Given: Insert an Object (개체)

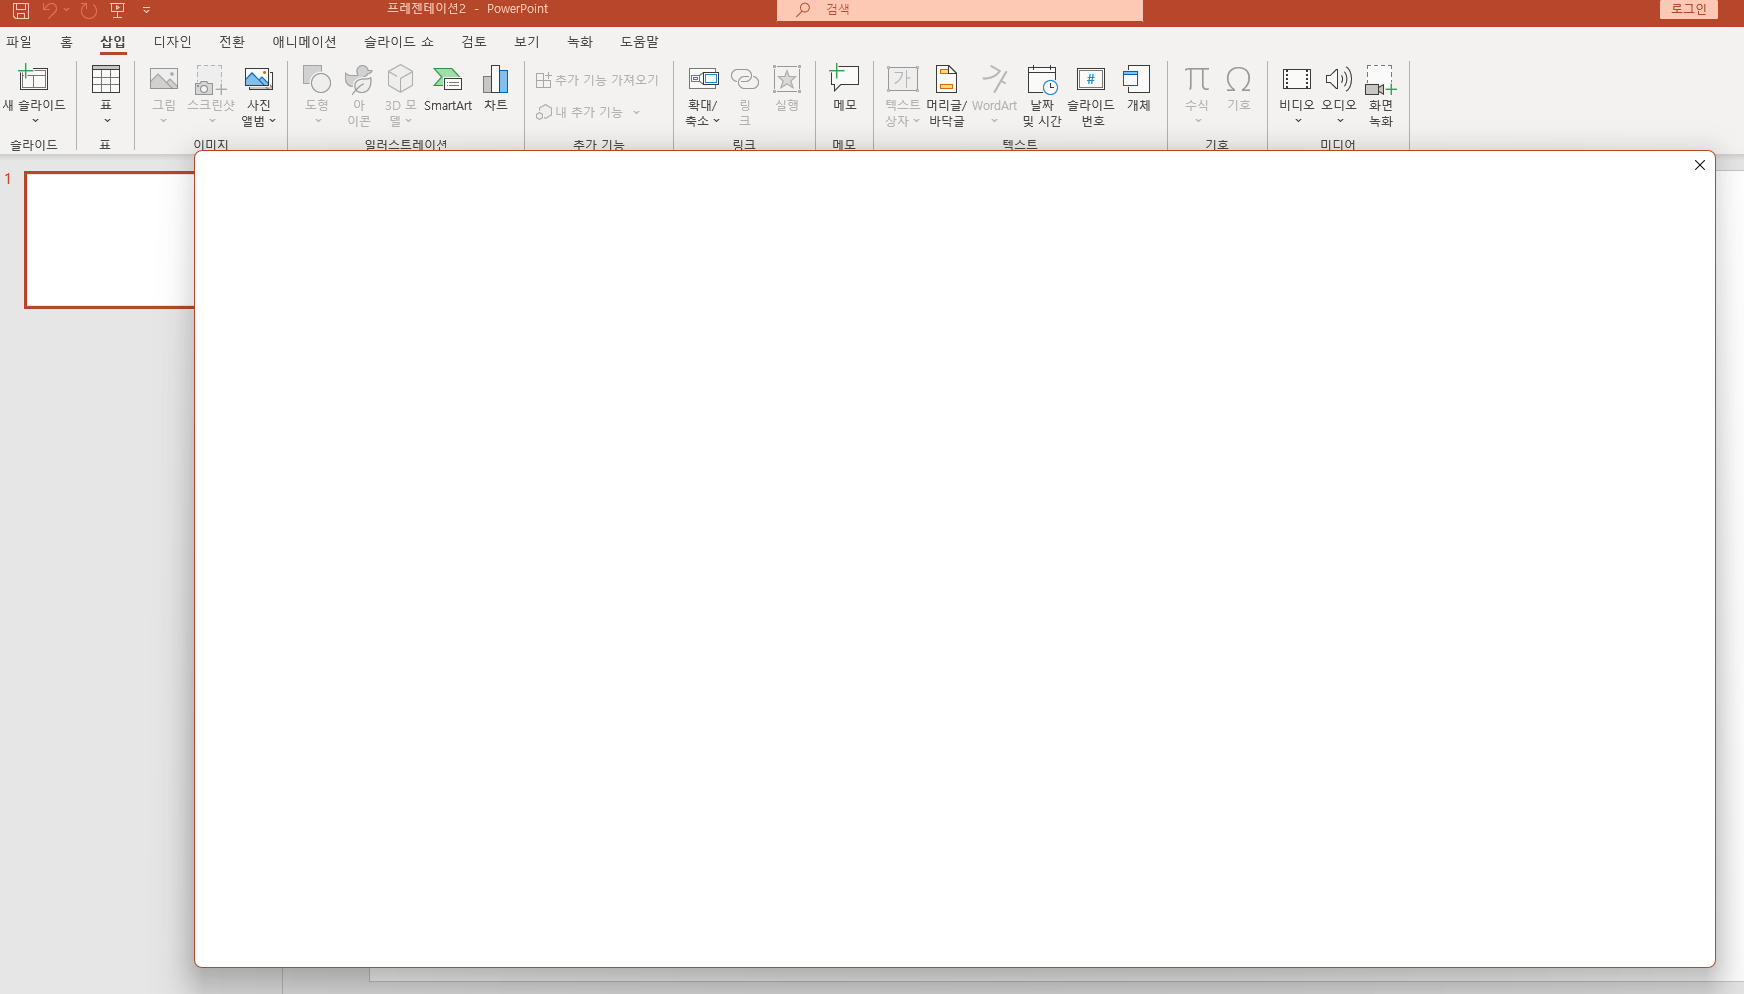Looking at the screenshot, I should 1138,89.
